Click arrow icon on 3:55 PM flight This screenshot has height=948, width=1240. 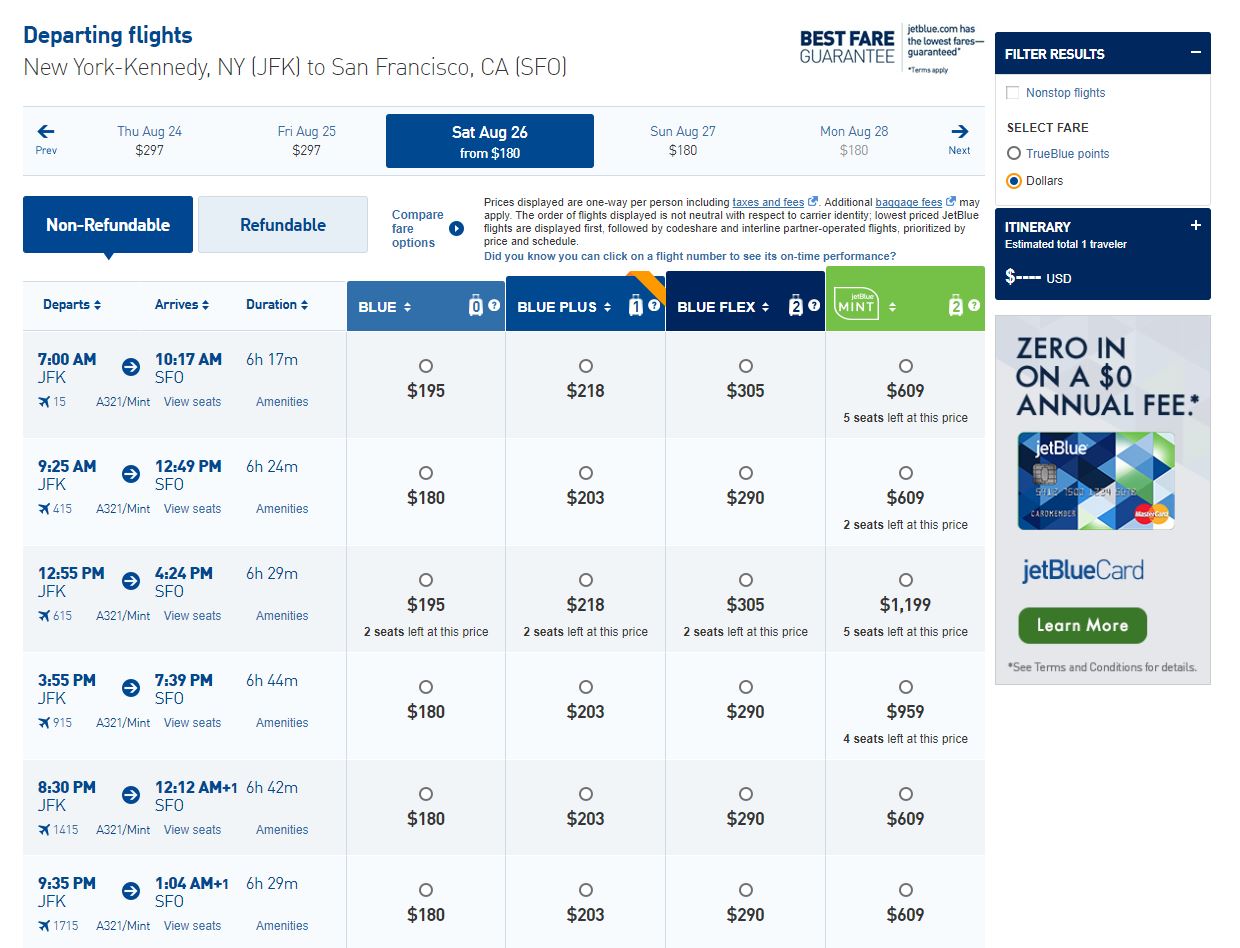pos(131,688)
